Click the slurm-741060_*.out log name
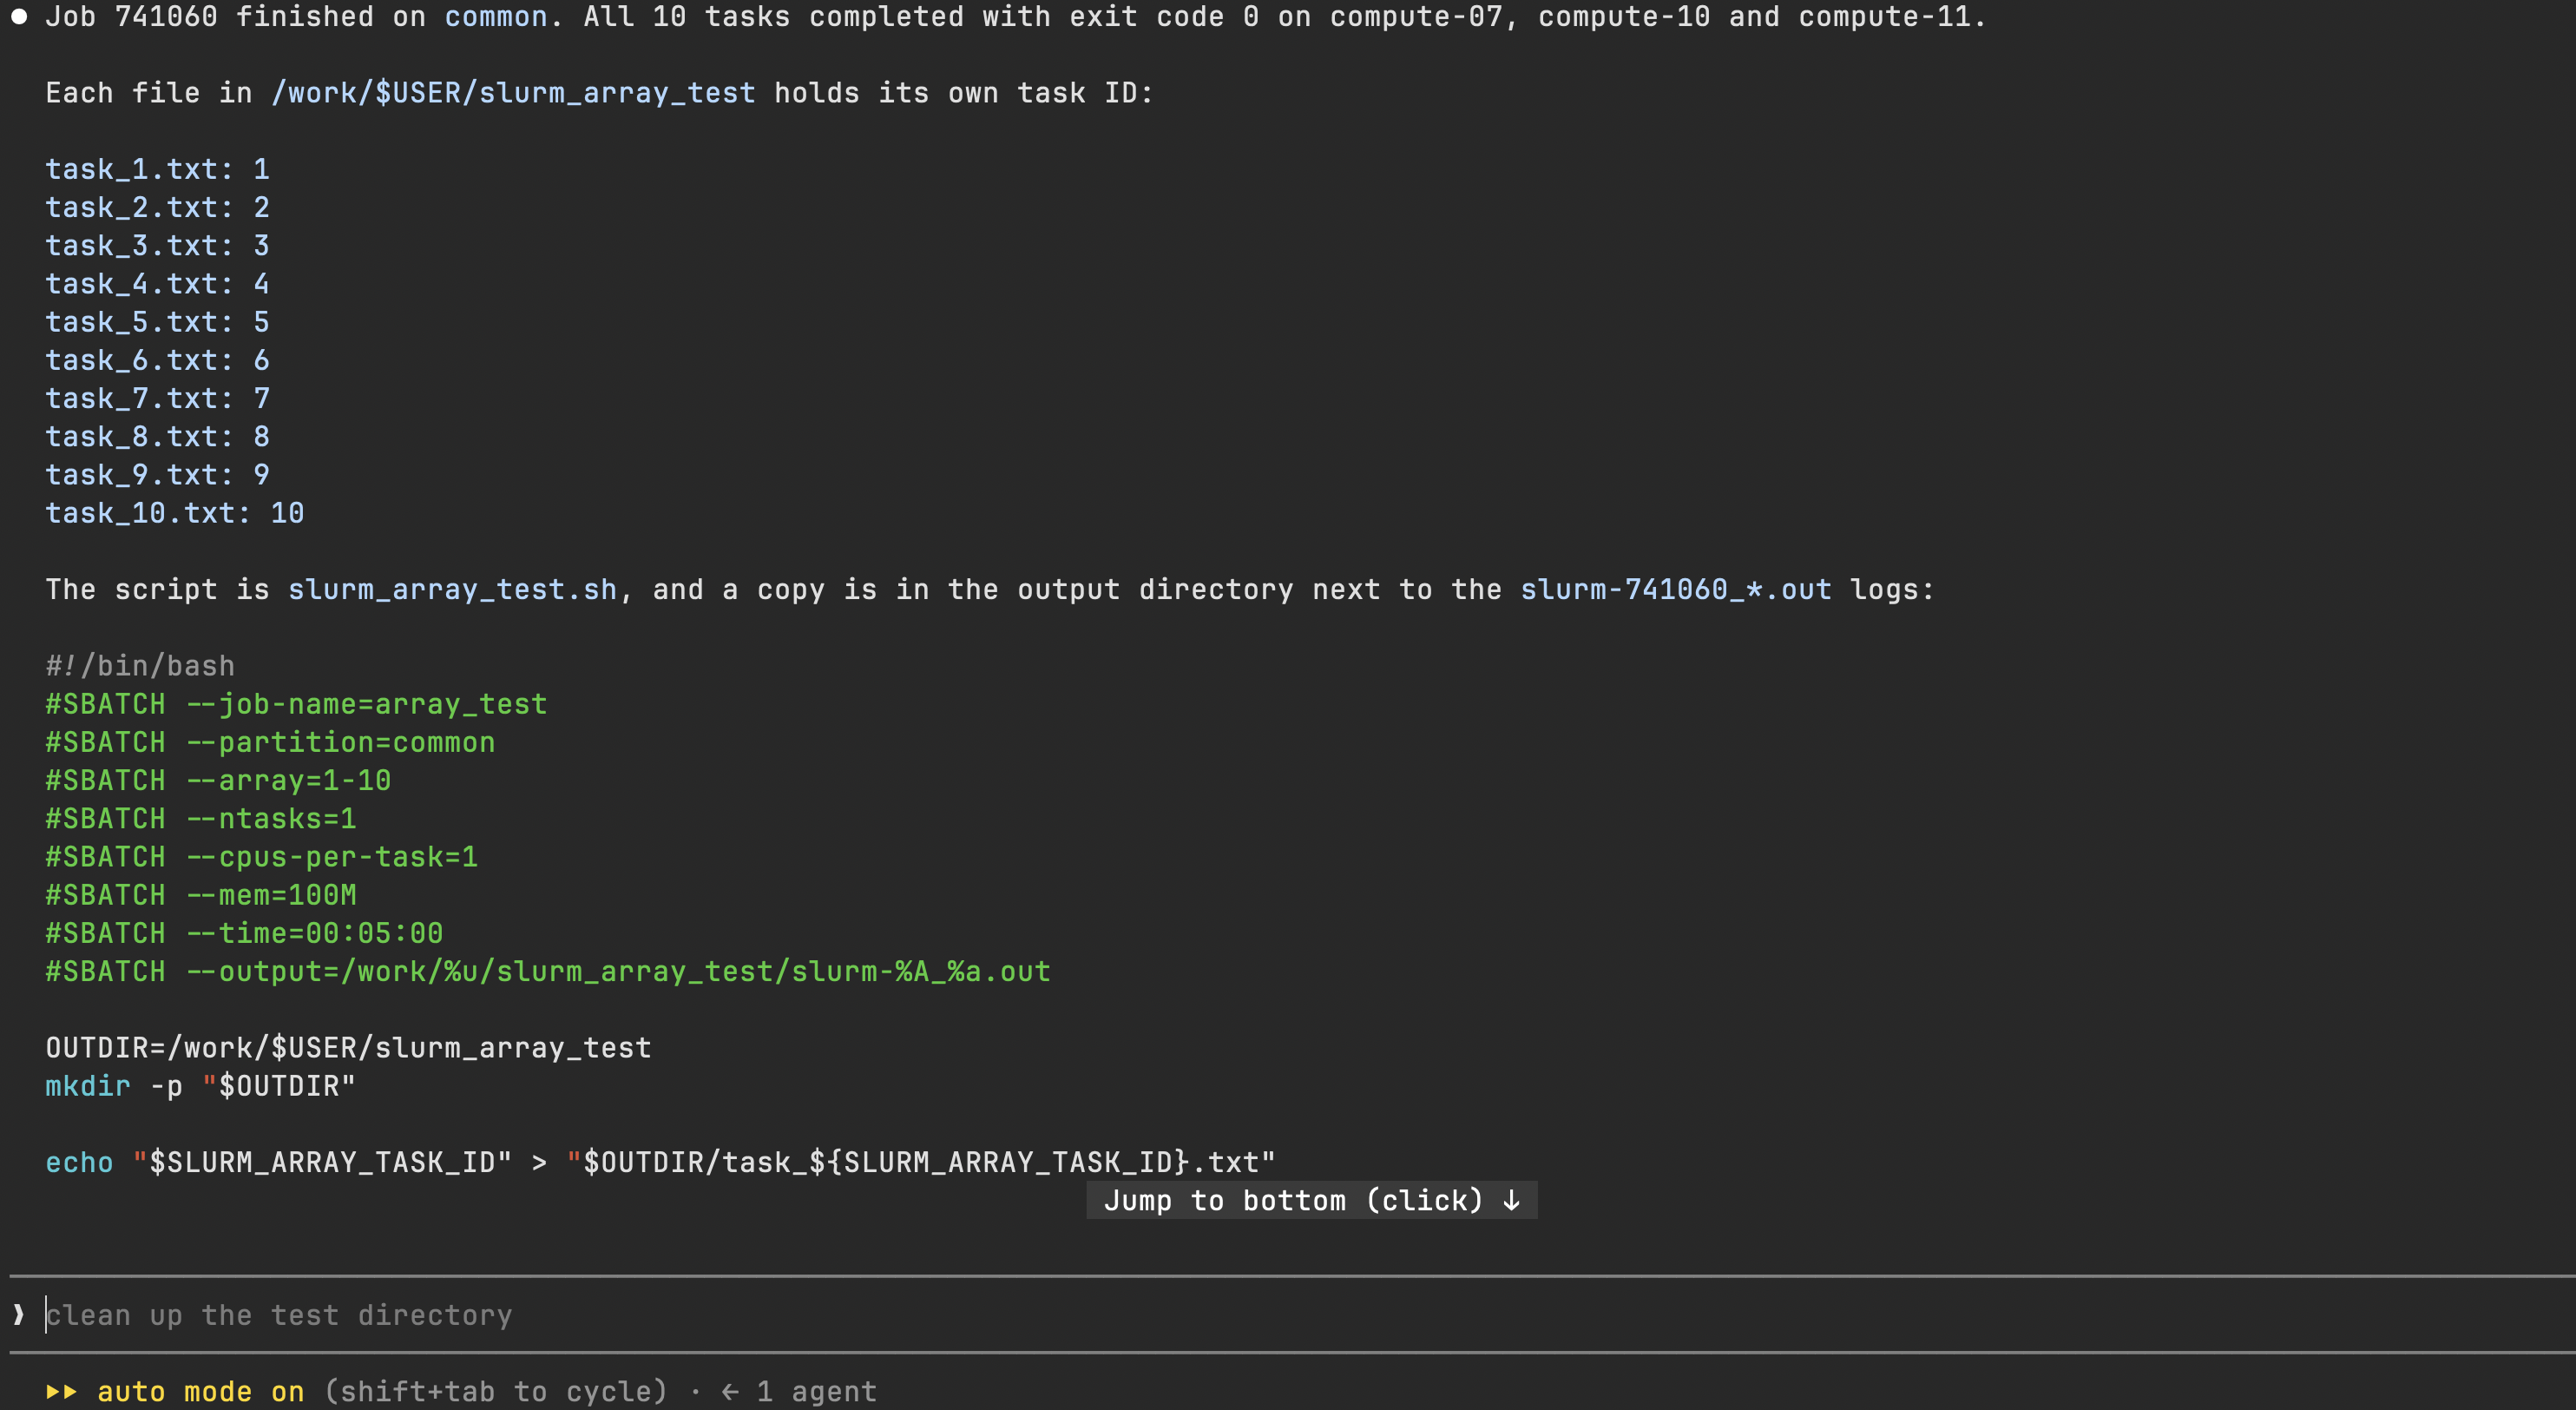This screenshot has width=2576, height=1410. 1676,589
